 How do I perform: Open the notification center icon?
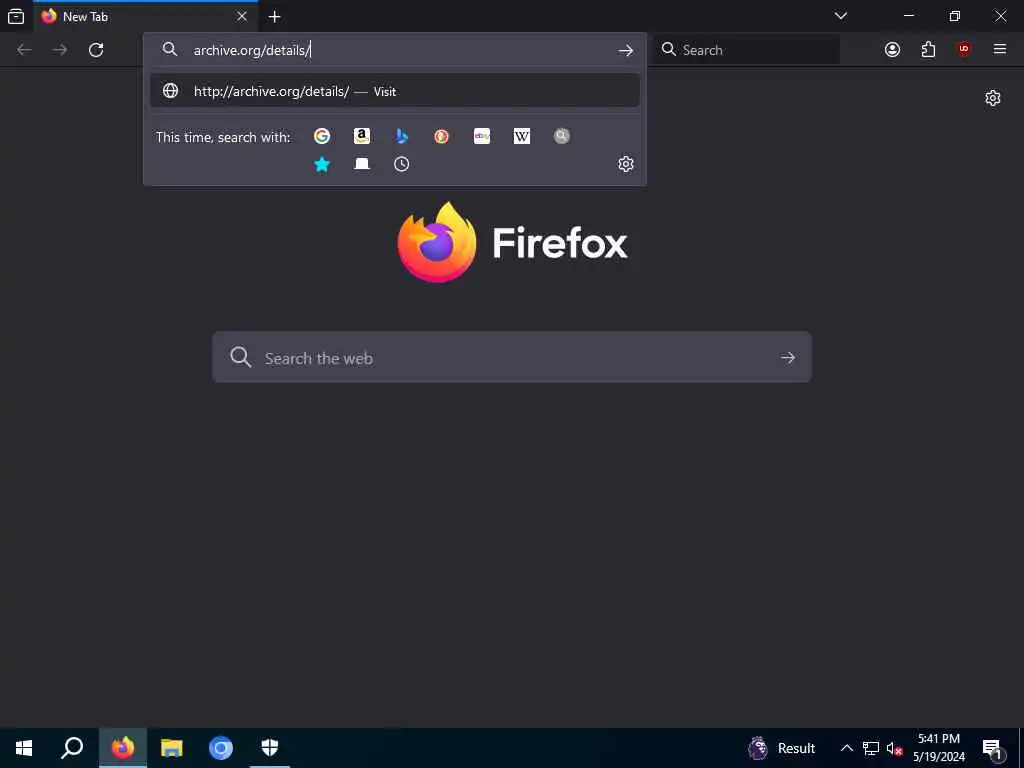[x=993, y=748]
